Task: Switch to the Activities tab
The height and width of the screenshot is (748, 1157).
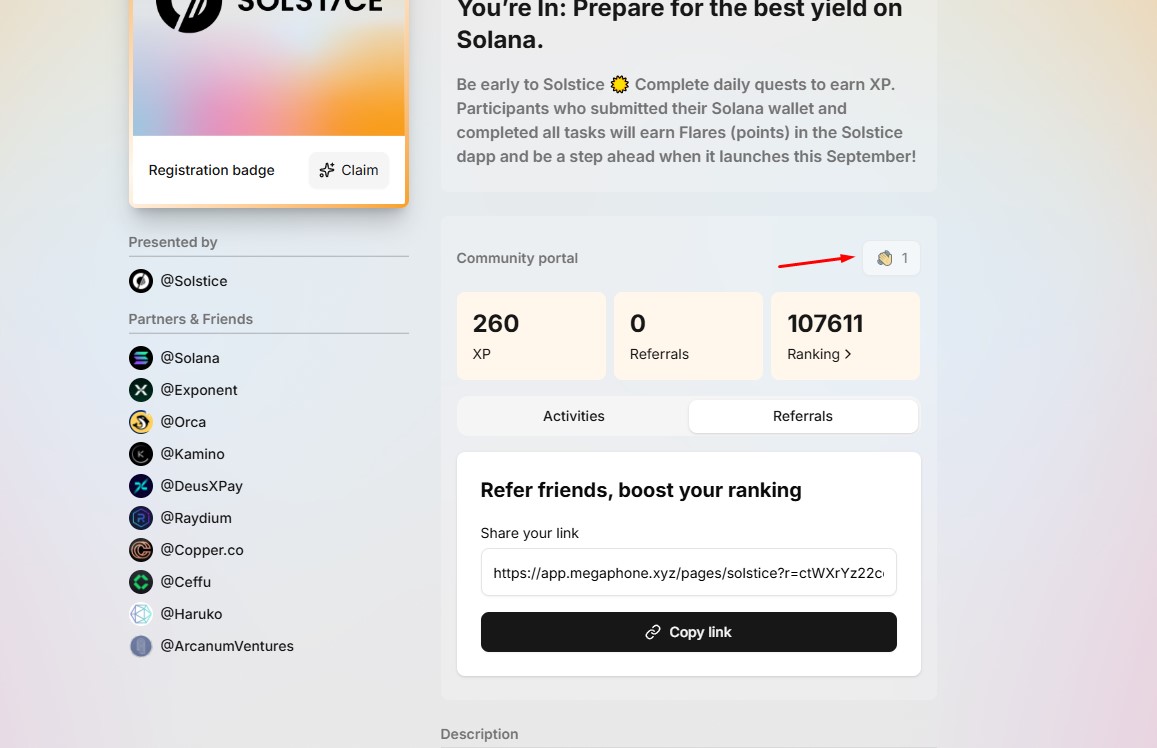Action: click(x=573, y=416)
